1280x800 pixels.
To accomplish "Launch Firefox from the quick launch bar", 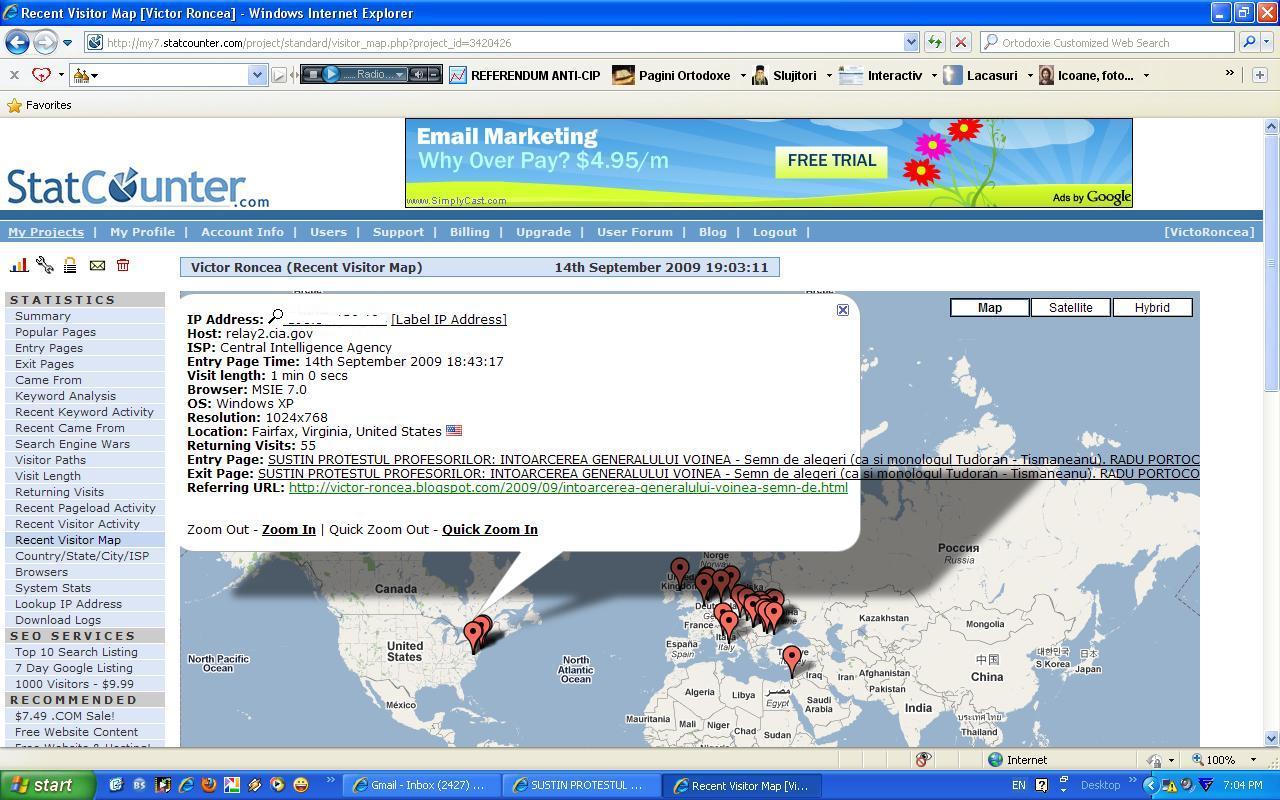I will 209,785.
